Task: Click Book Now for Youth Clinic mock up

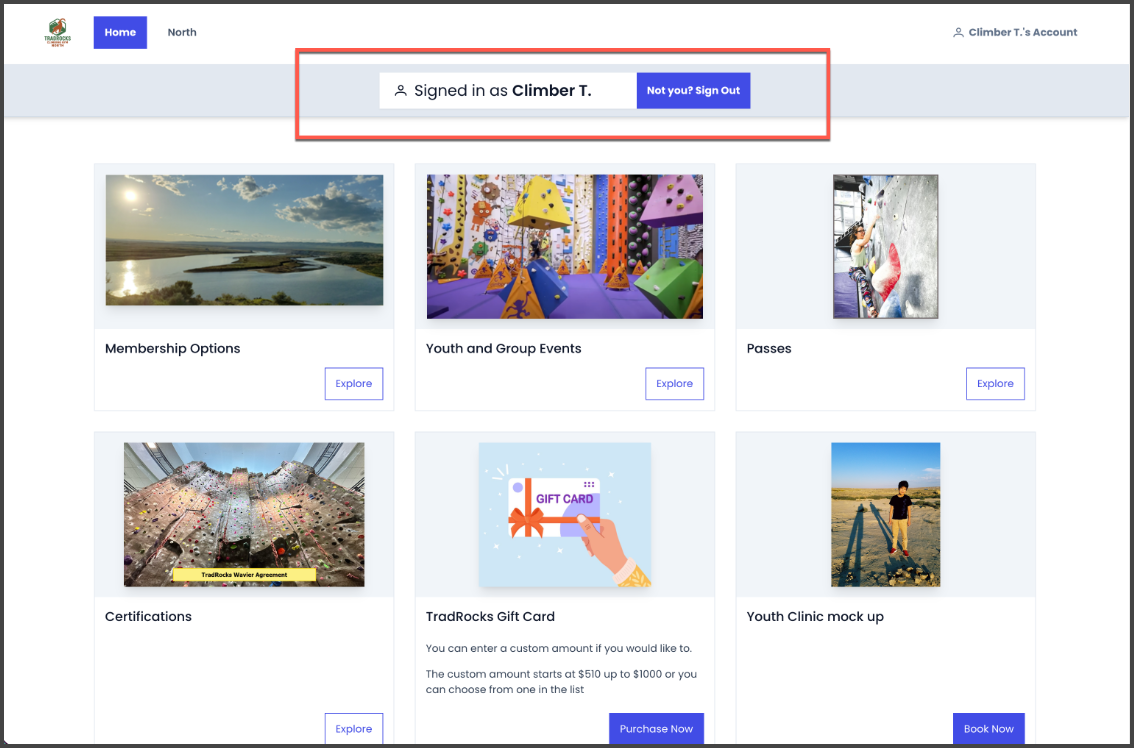Action: tap(989, 728)
